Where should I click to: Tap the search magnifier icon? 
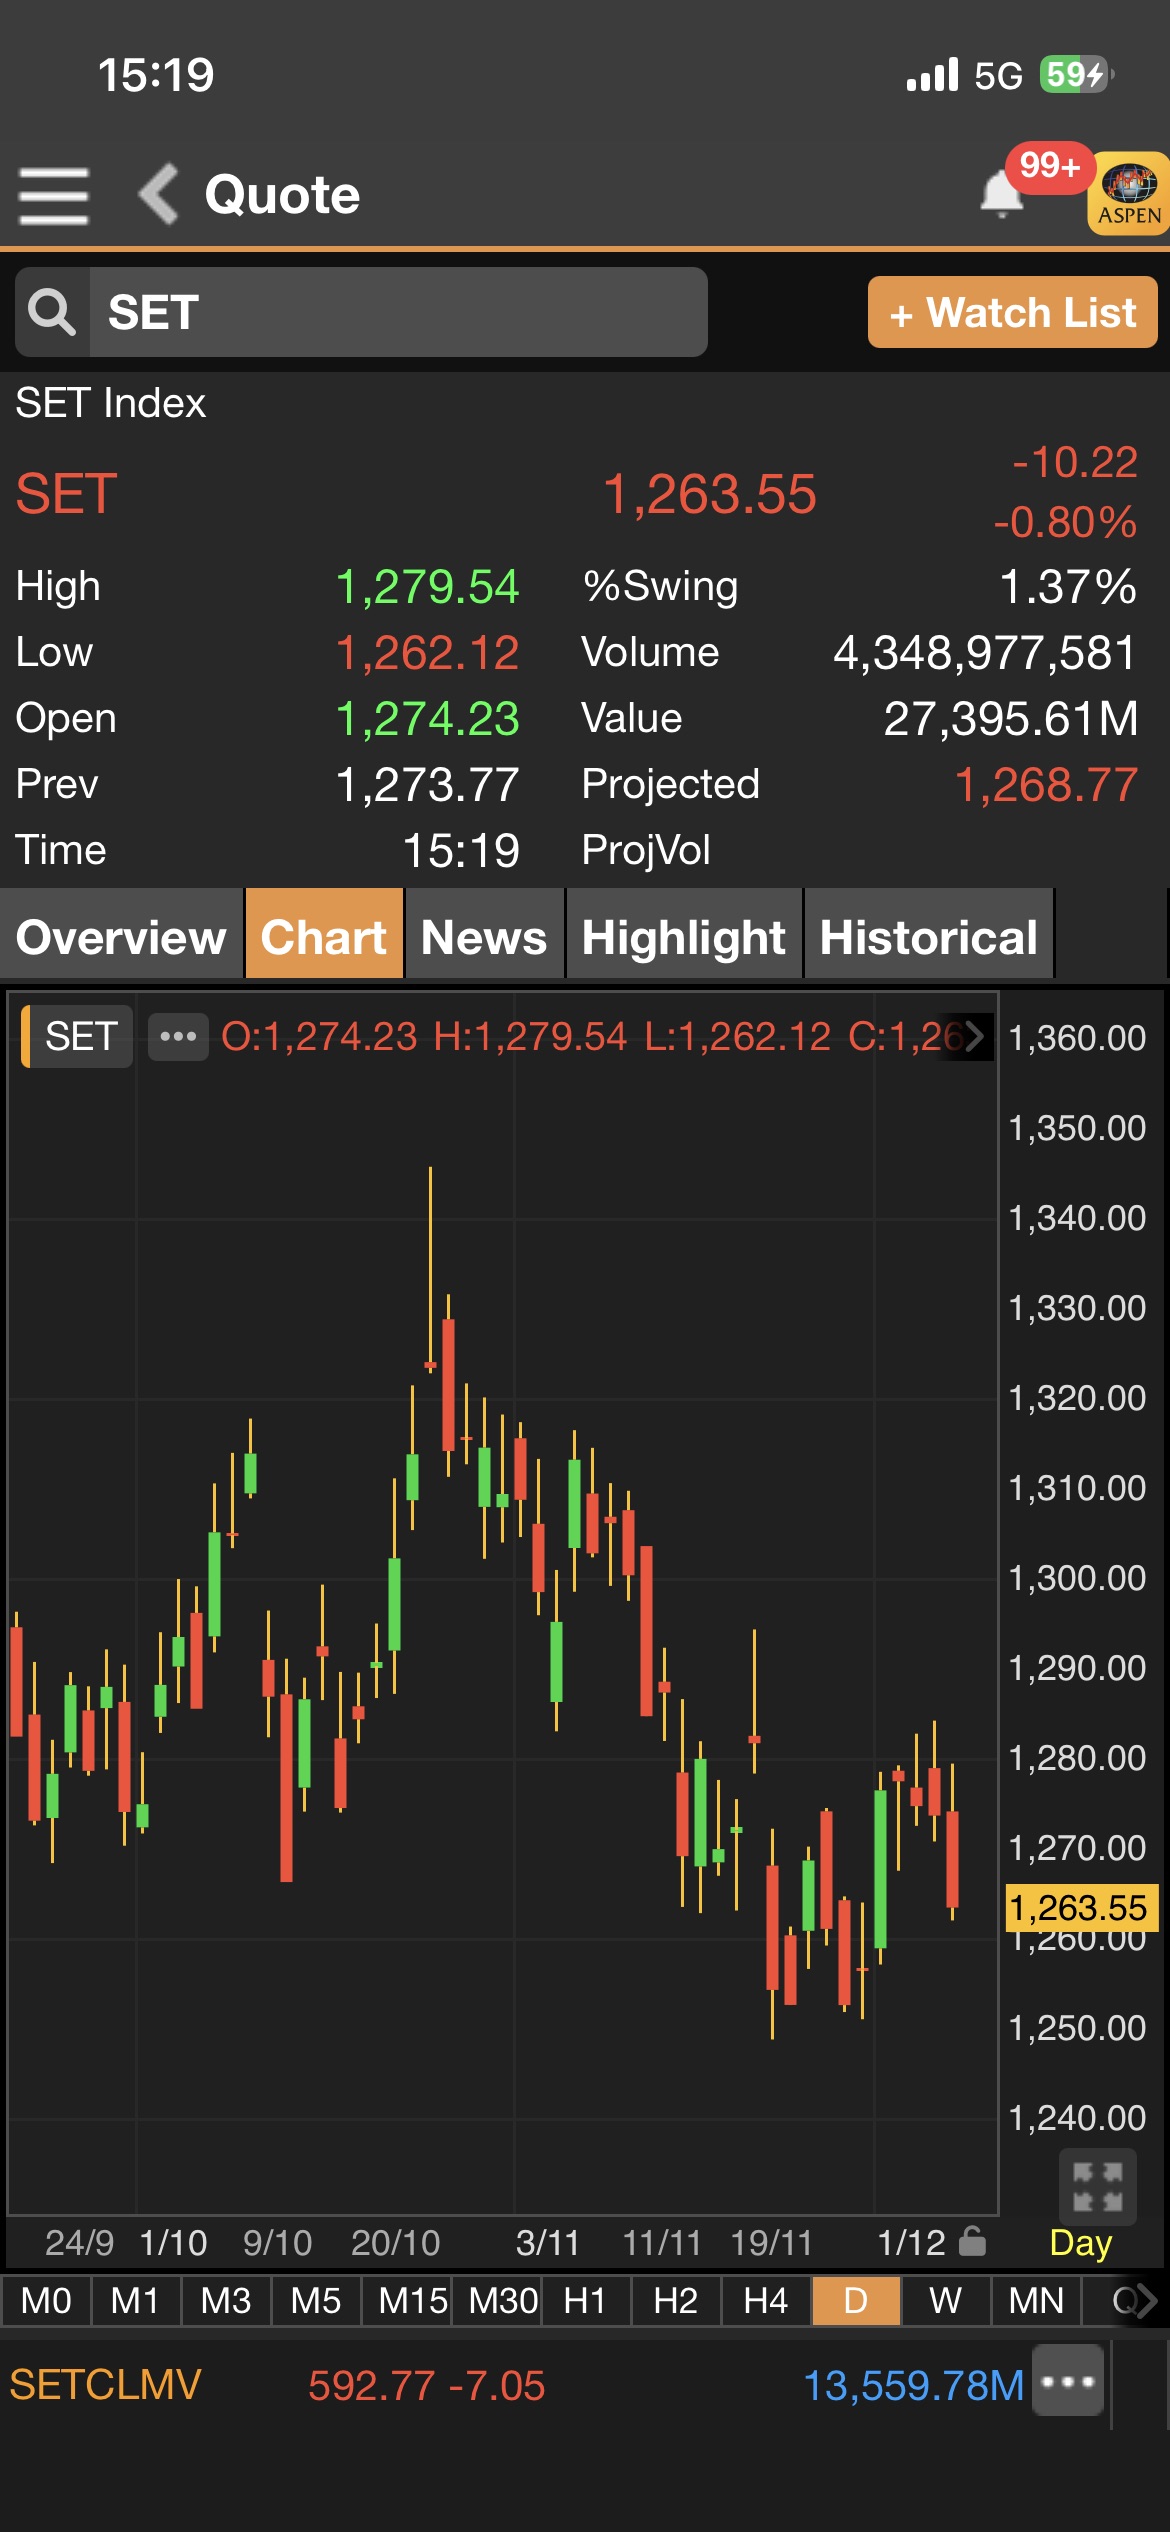[x=52, y=312]
